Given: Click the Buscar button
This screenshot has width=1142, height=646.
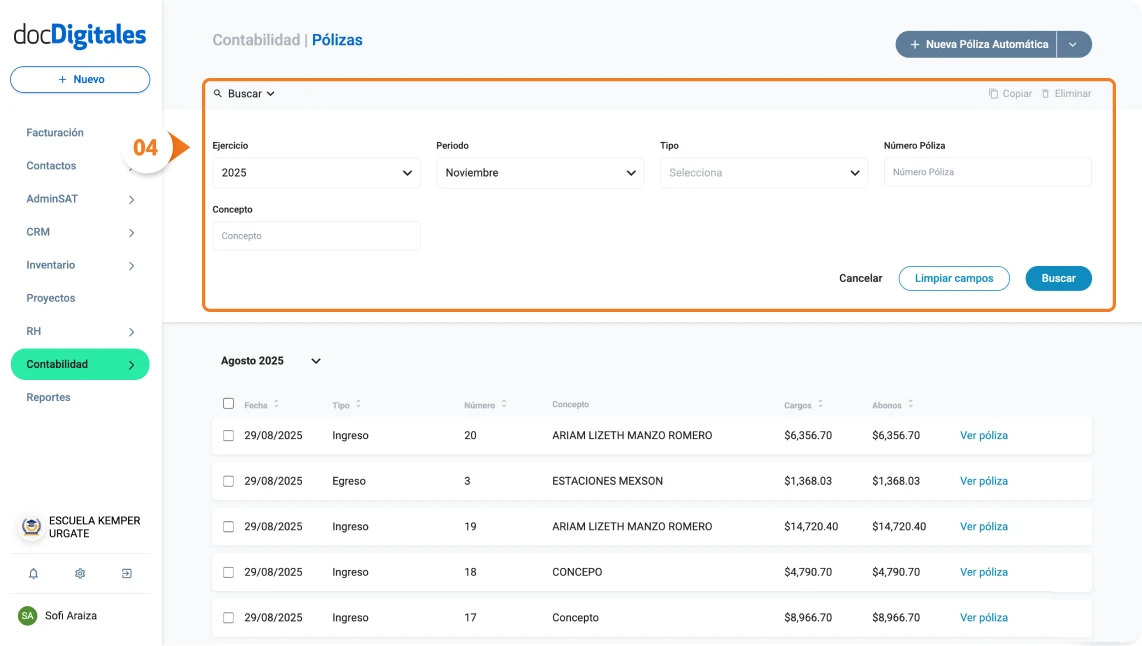Looking at the screenshot, I should click(1058, 278).
